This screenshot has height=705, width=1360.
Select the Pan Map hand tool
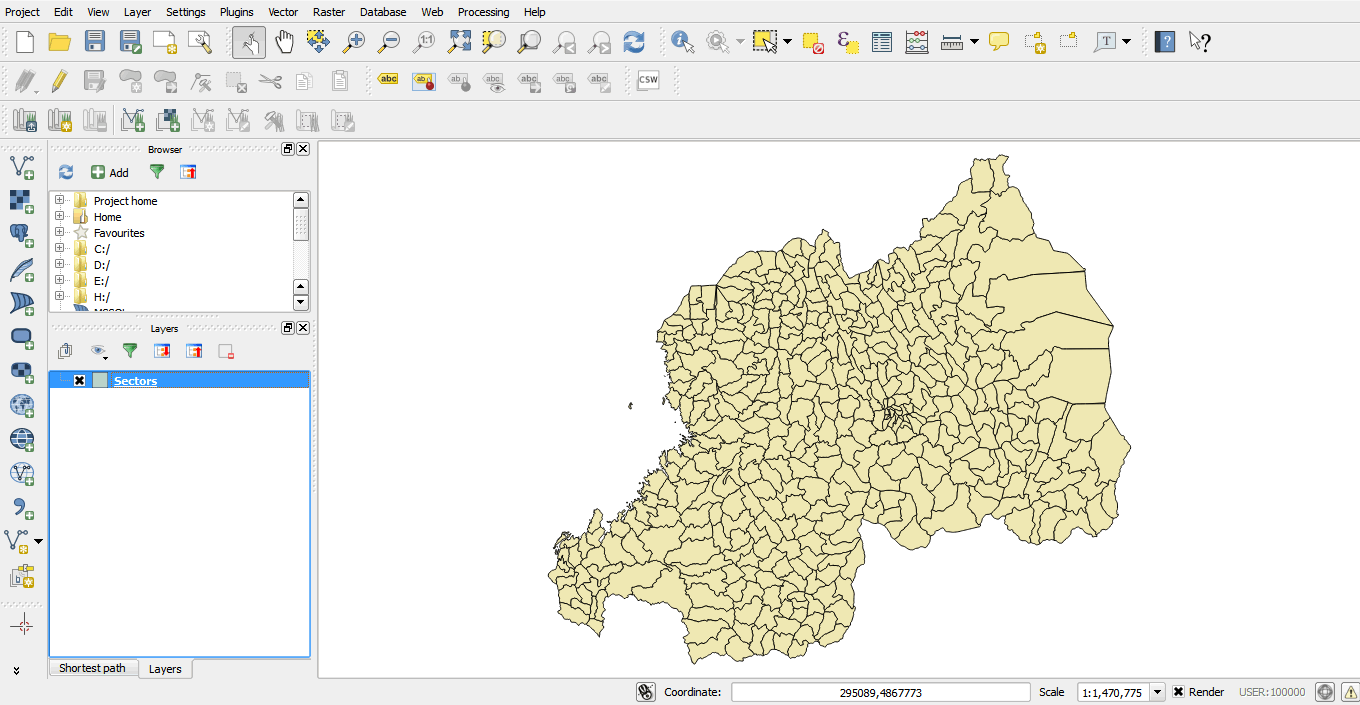285,42
